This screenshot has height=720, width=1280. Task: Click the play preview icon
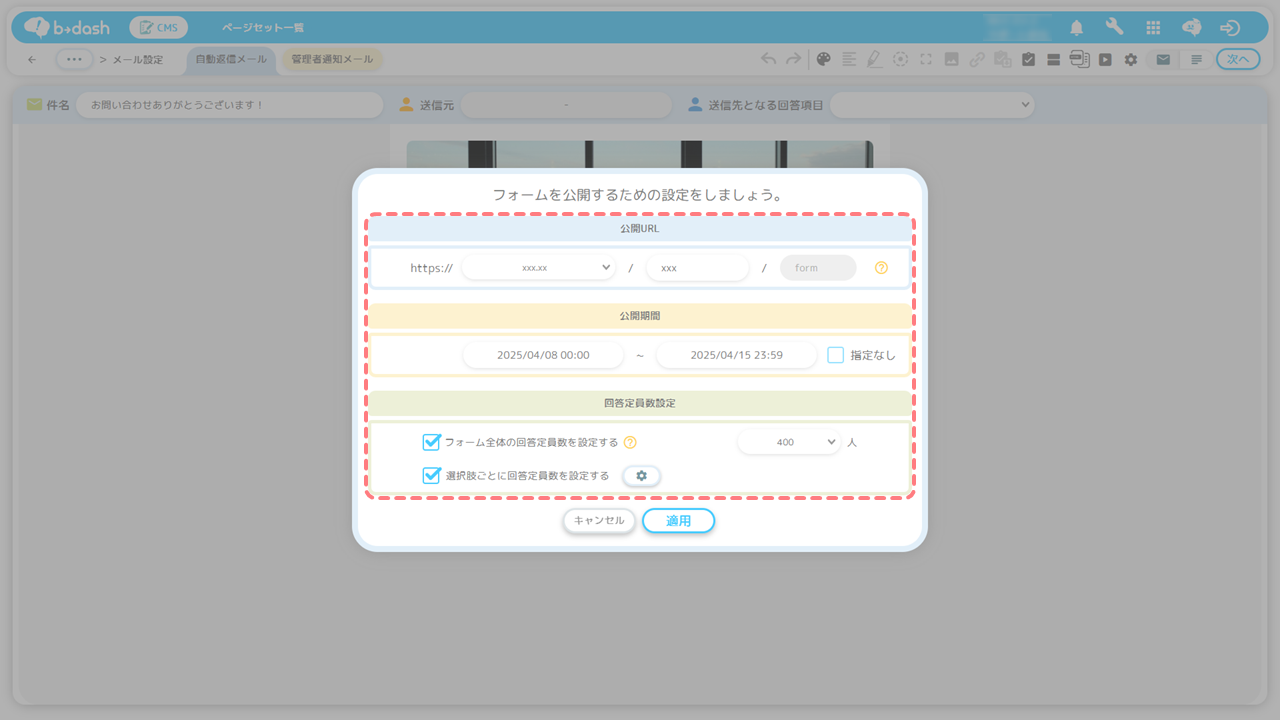[1105, 59]
